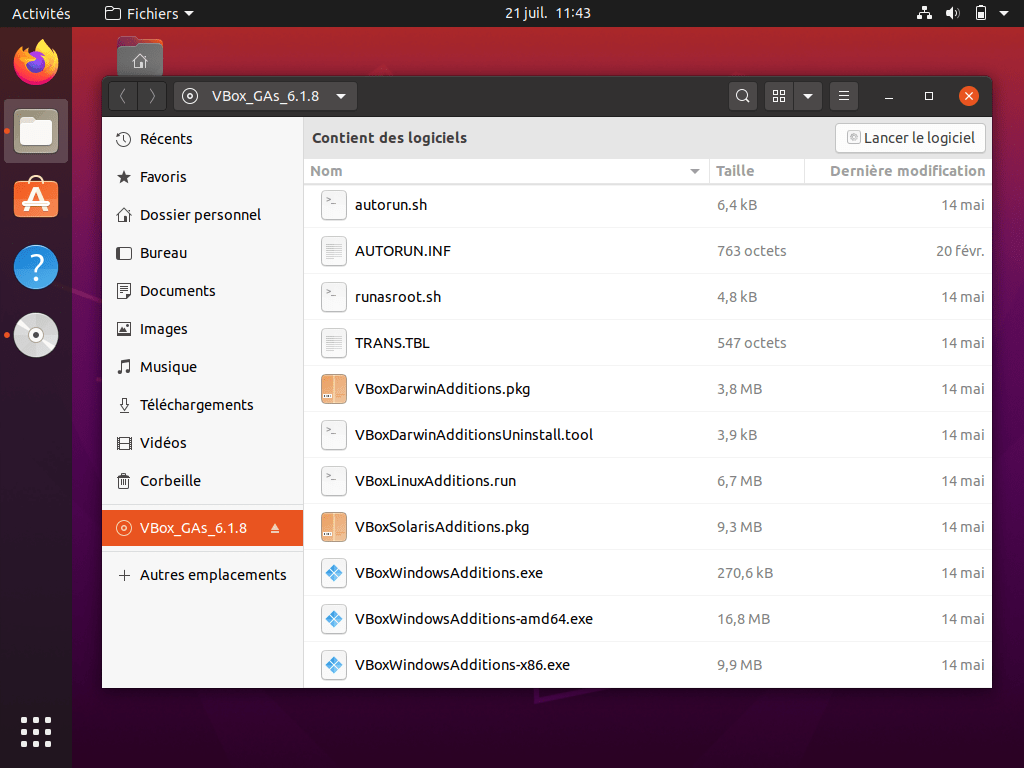Sort by the Nom column
Viewport: 1024px width, 768px height.
(x=506, y=171)
